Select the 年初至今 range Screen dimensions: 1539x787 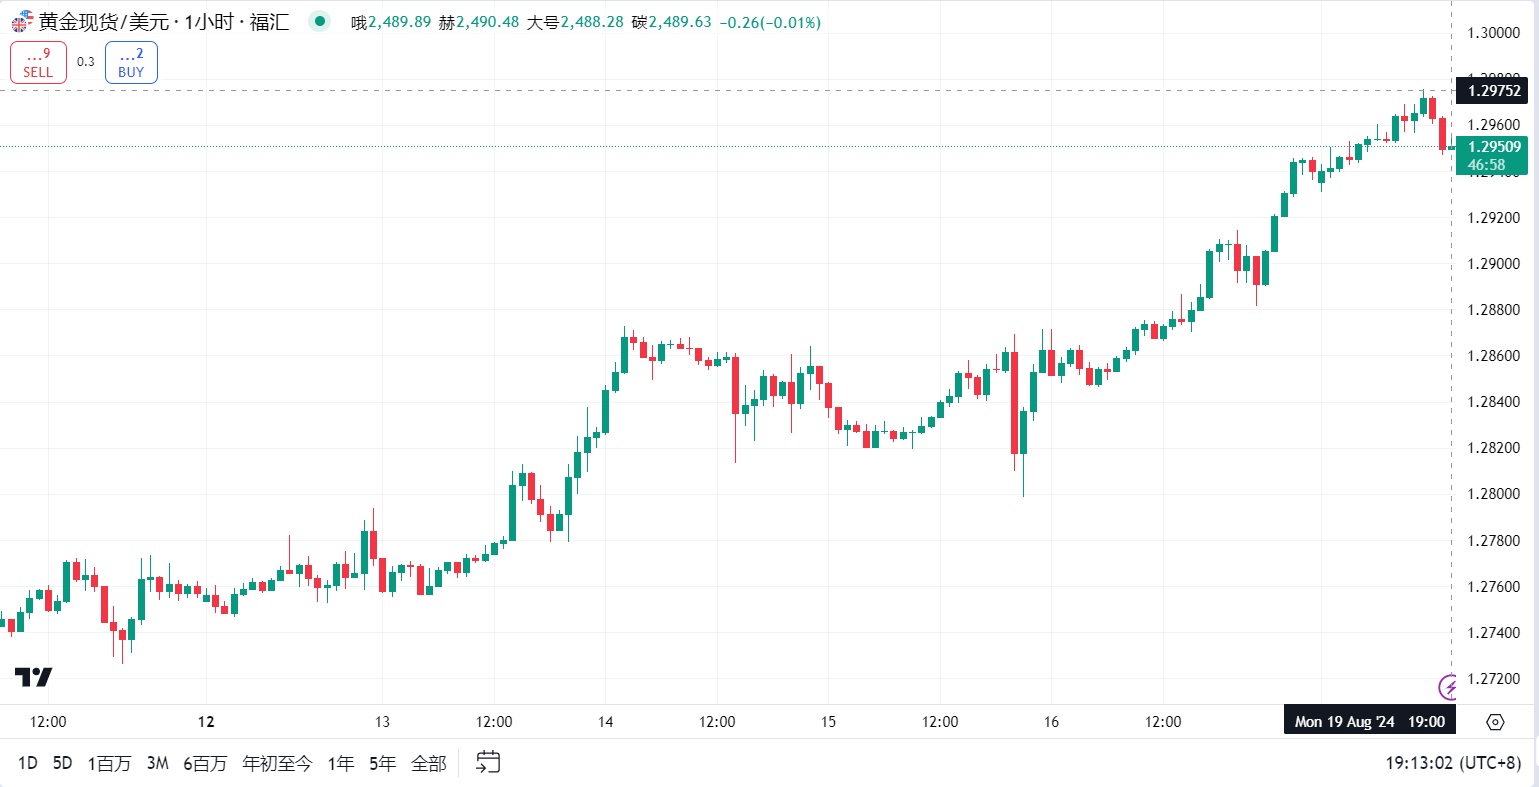277,763
